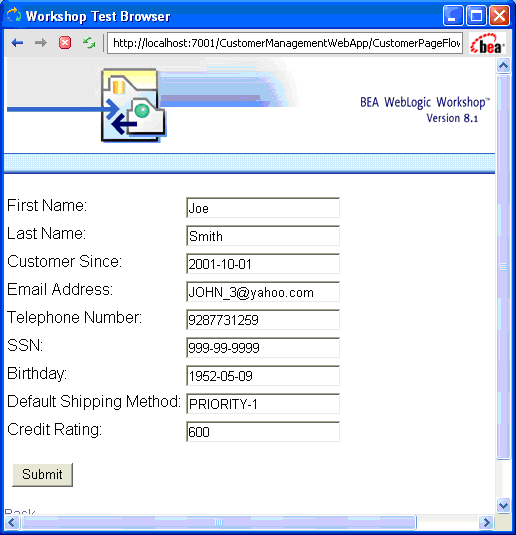Click the 'BEA WebLogic Workshop' banner text

click(425, 102)
